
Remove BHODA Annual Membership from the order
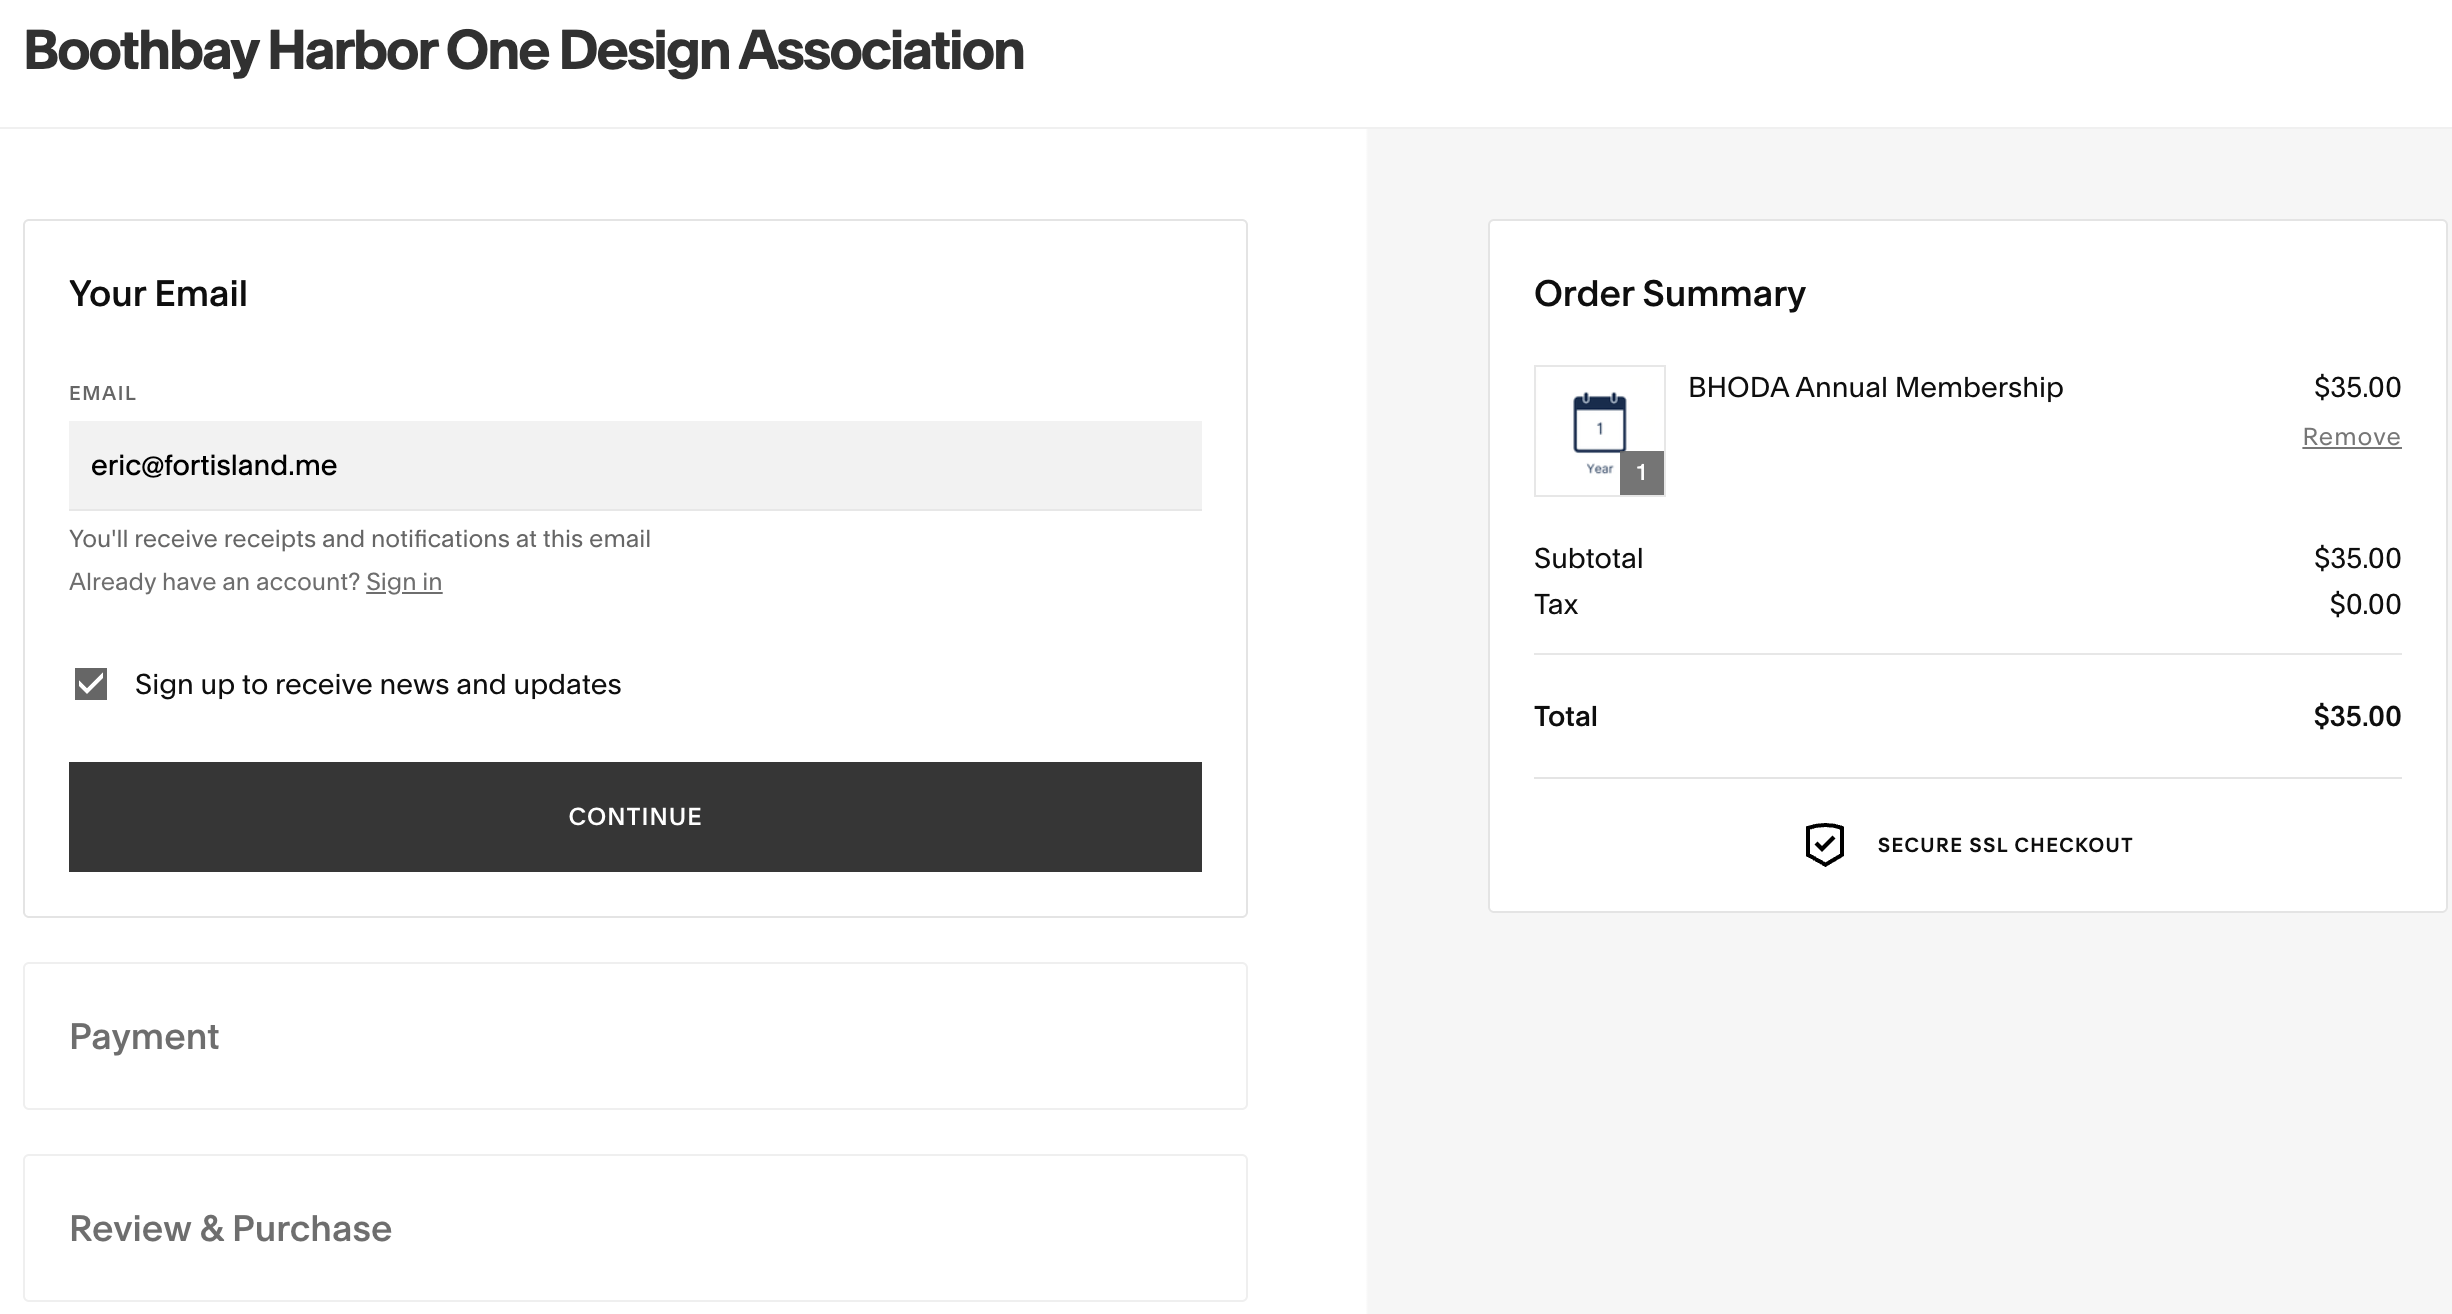click(x=2351, y=437)
